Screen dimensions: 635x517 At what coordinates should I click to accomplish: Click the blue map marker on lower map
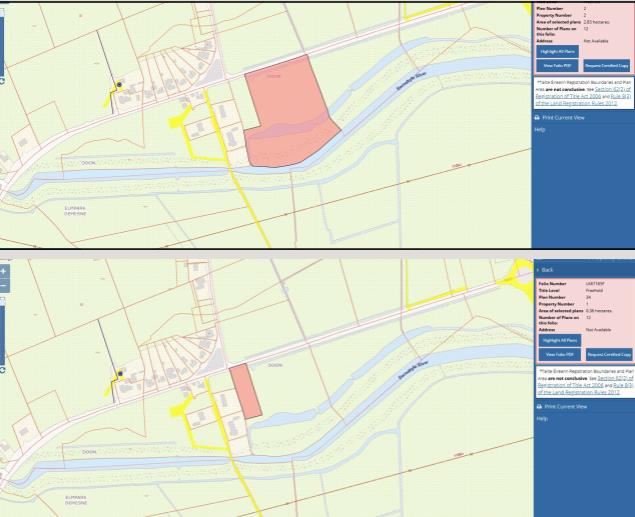point(118,373)
